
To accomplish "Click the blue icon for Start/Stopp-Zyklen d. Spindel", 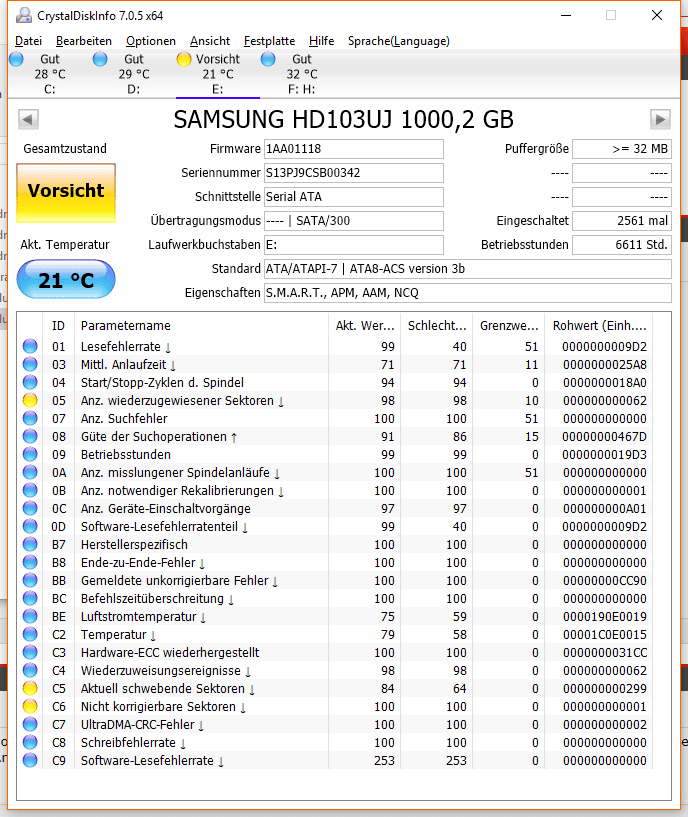I will point(30,382).
